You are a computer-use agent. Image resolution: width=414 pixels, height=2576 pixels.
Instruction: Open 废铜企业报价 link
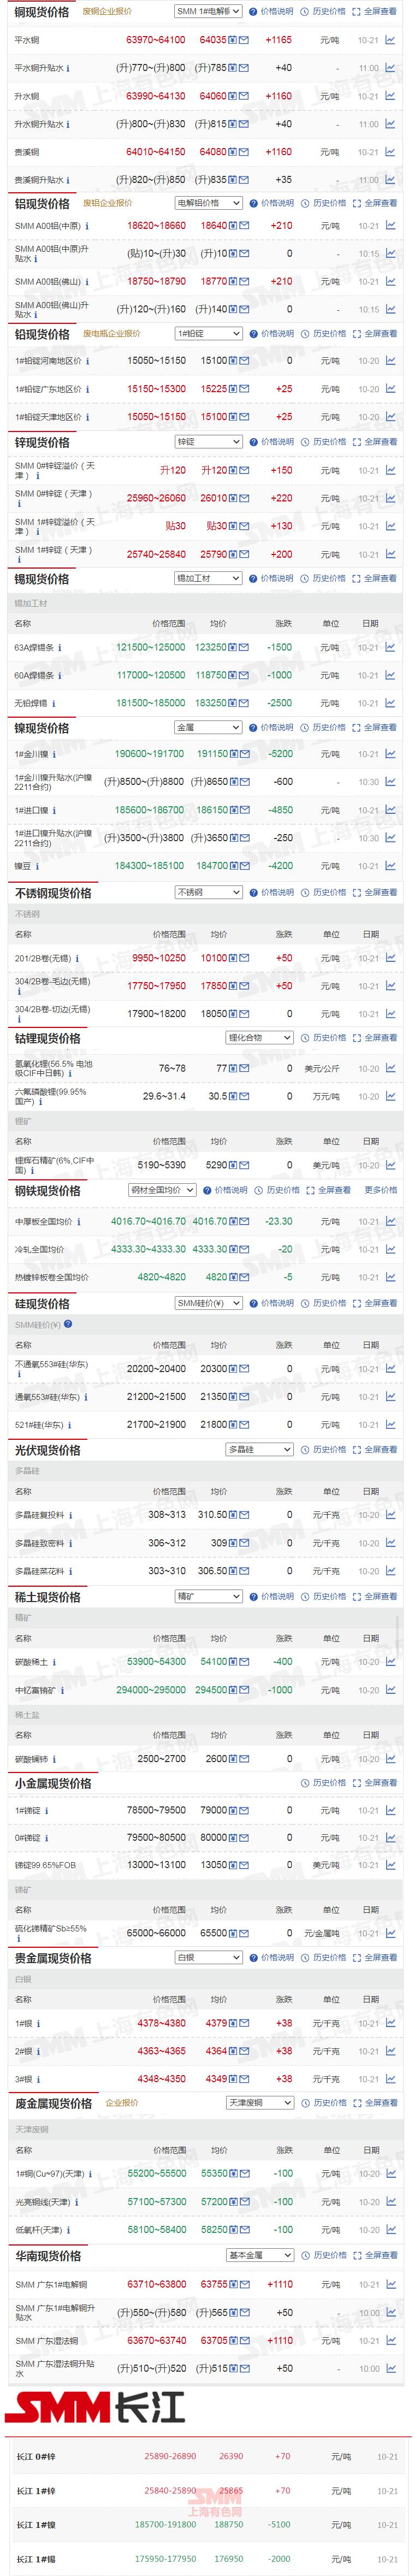click(x=107, y=12)
